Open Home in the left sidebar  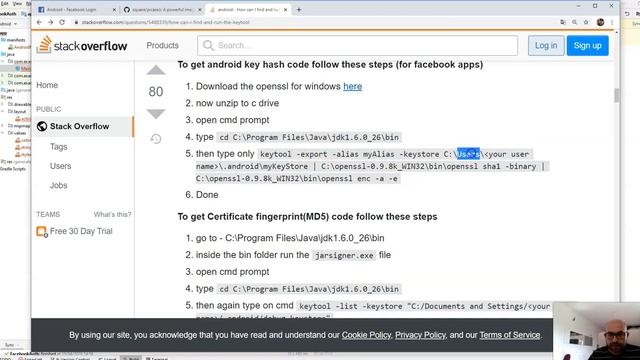(x=47, y=85)
